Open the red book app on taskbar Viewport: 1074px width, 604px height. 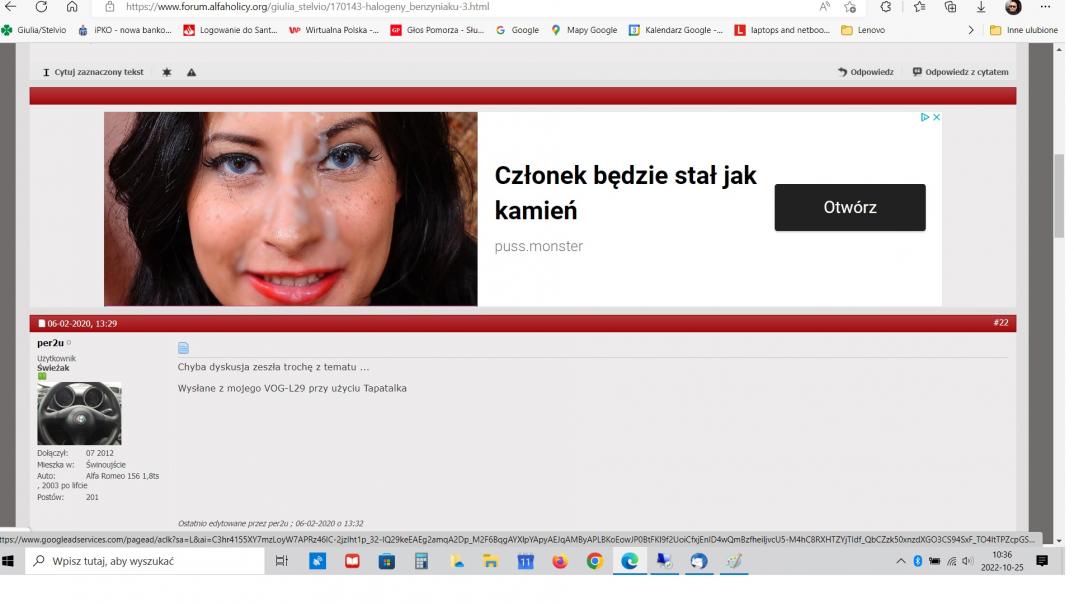(x=352, y=562)
